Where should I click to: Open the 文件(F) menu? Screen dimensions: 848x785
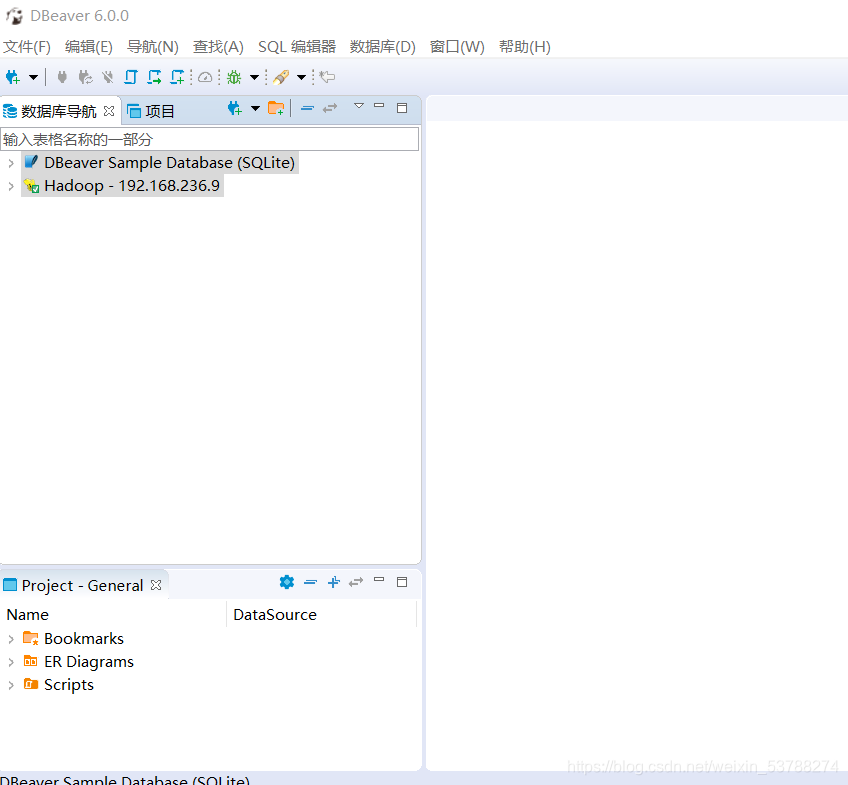(26, 47)
